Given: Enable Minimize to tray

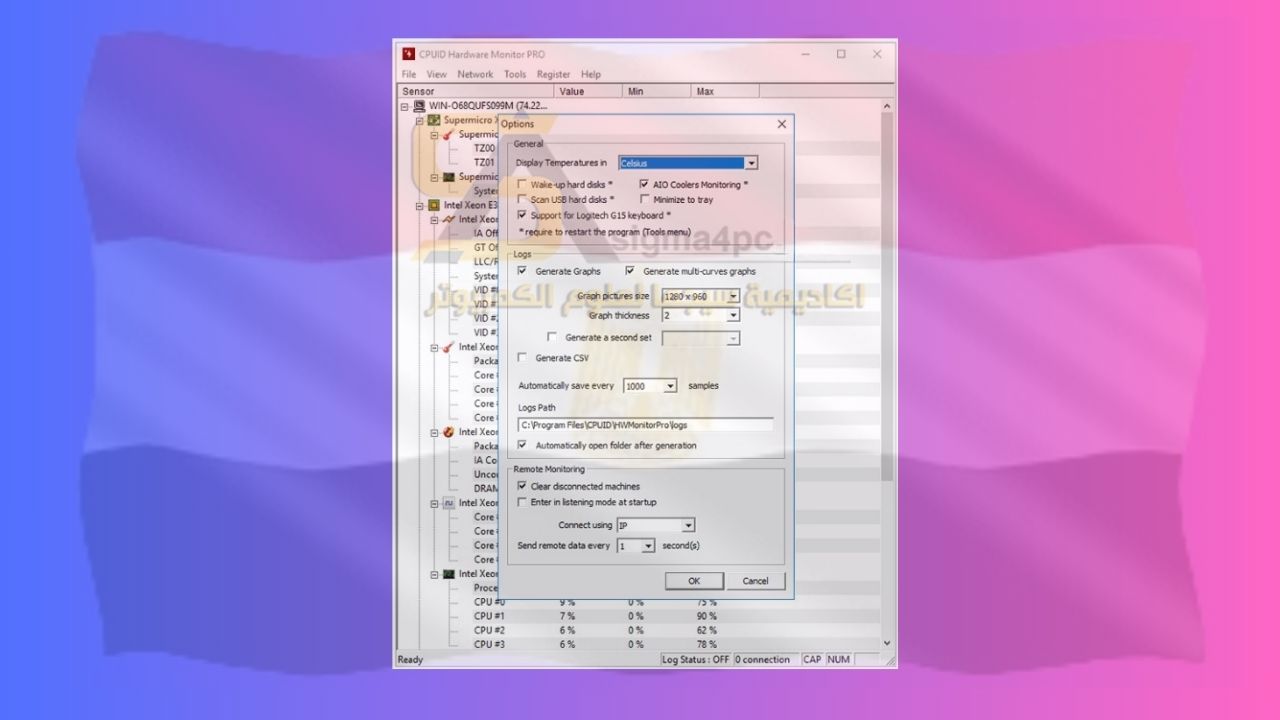Looking at the screenshot, I should click(644, 200).
